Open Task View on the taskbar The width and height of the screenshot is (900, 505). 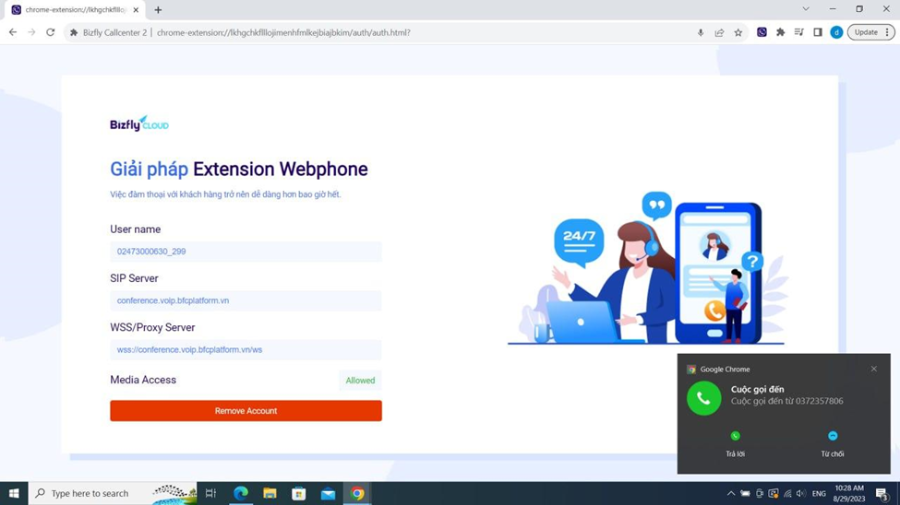pyautogui.click(x=211, y=494)
